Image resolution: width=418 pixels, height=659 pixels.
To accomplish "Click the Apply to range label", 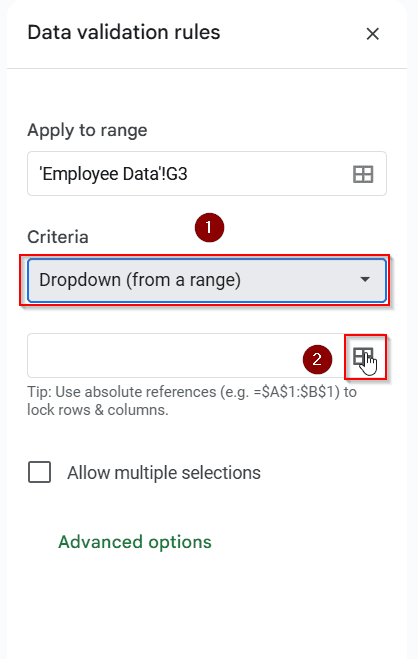I will pyautogui.click(x=87, y=130).
